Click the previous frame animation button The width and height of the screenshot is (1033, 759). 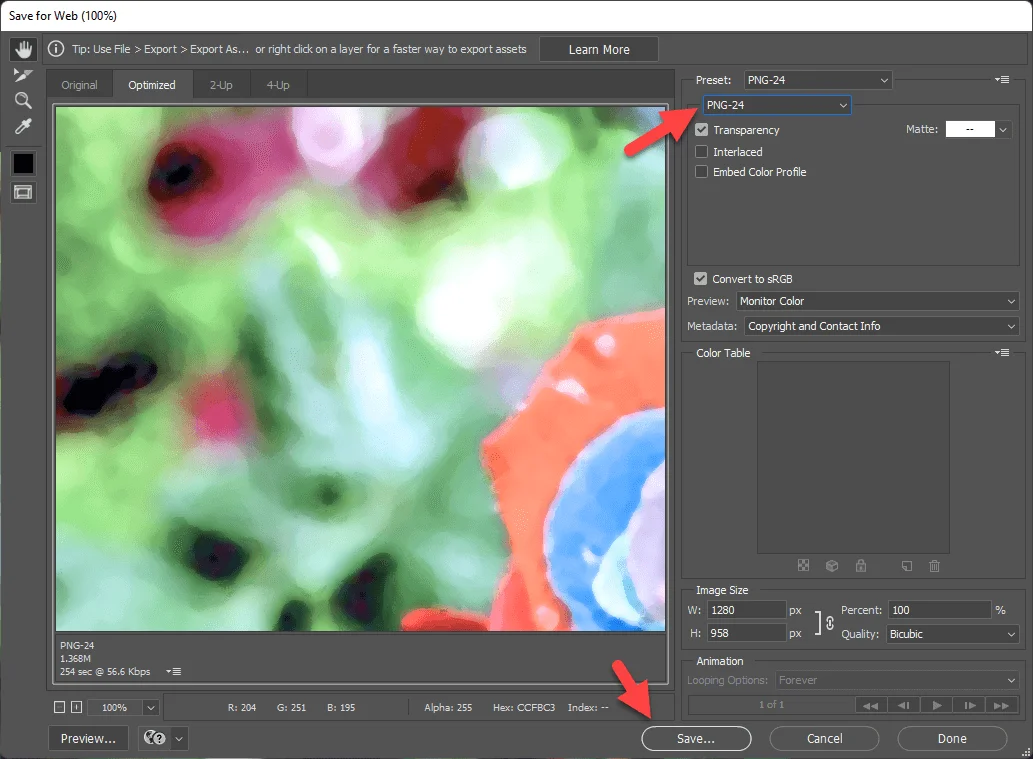(x=903, y=705)
